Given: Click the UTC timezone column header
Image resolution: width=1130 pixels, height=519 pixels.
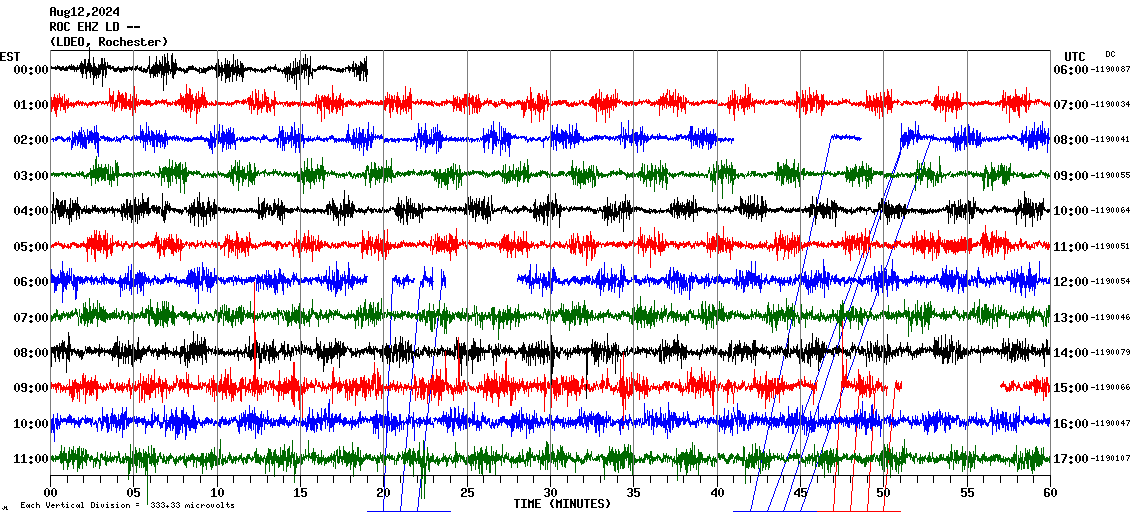Looking at the screenshot, I should click(1075, 56).
